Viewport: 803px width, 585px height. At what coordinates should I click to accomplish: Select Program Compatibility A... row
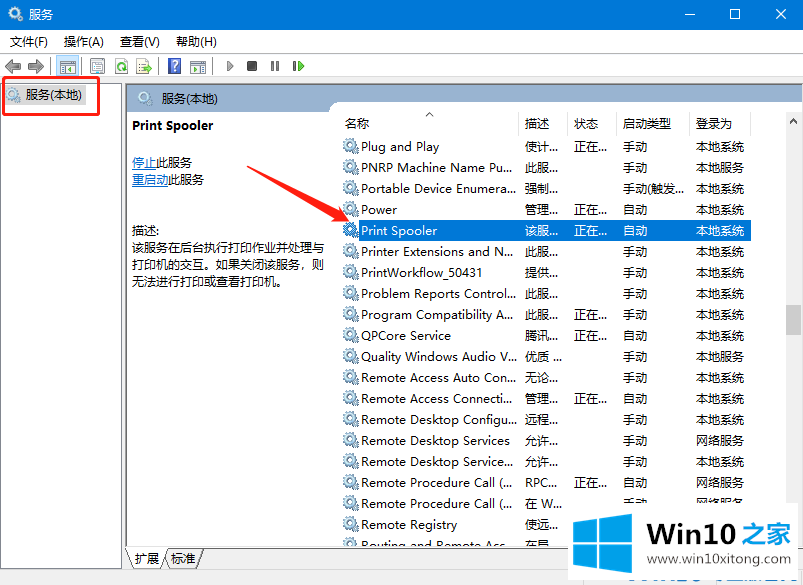(x=546, y=315)
